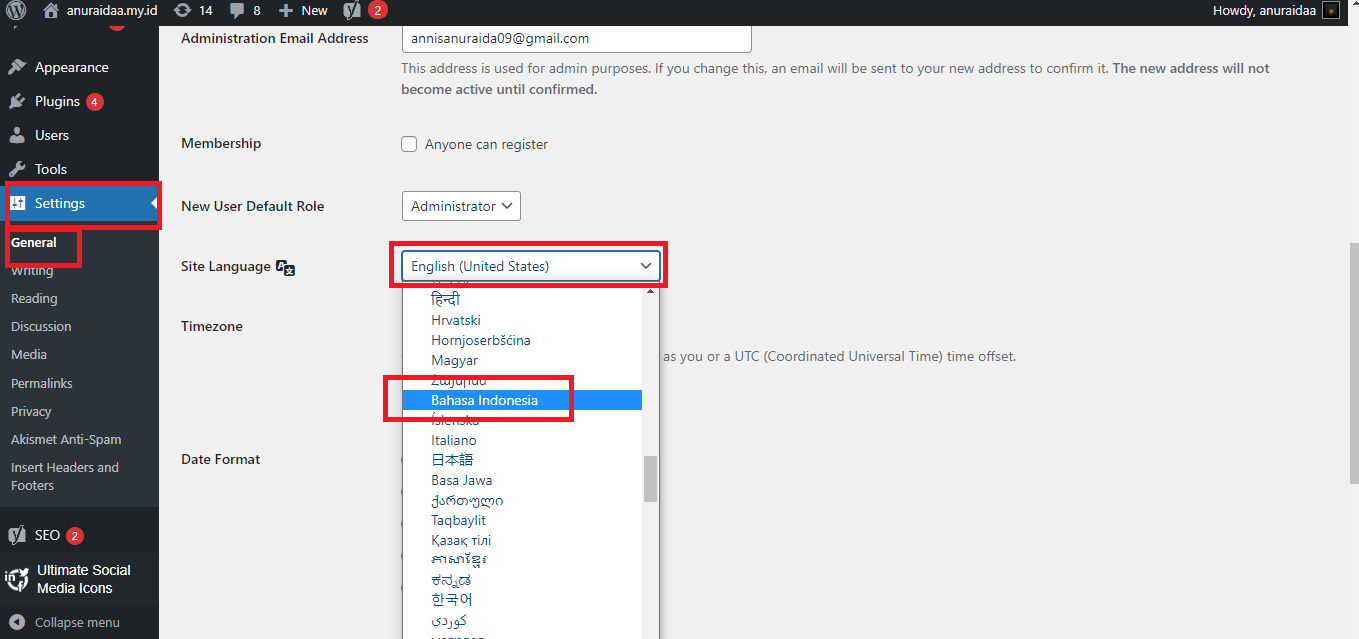Click the user avatar next to Howdy

click(x=1330, y=10)
